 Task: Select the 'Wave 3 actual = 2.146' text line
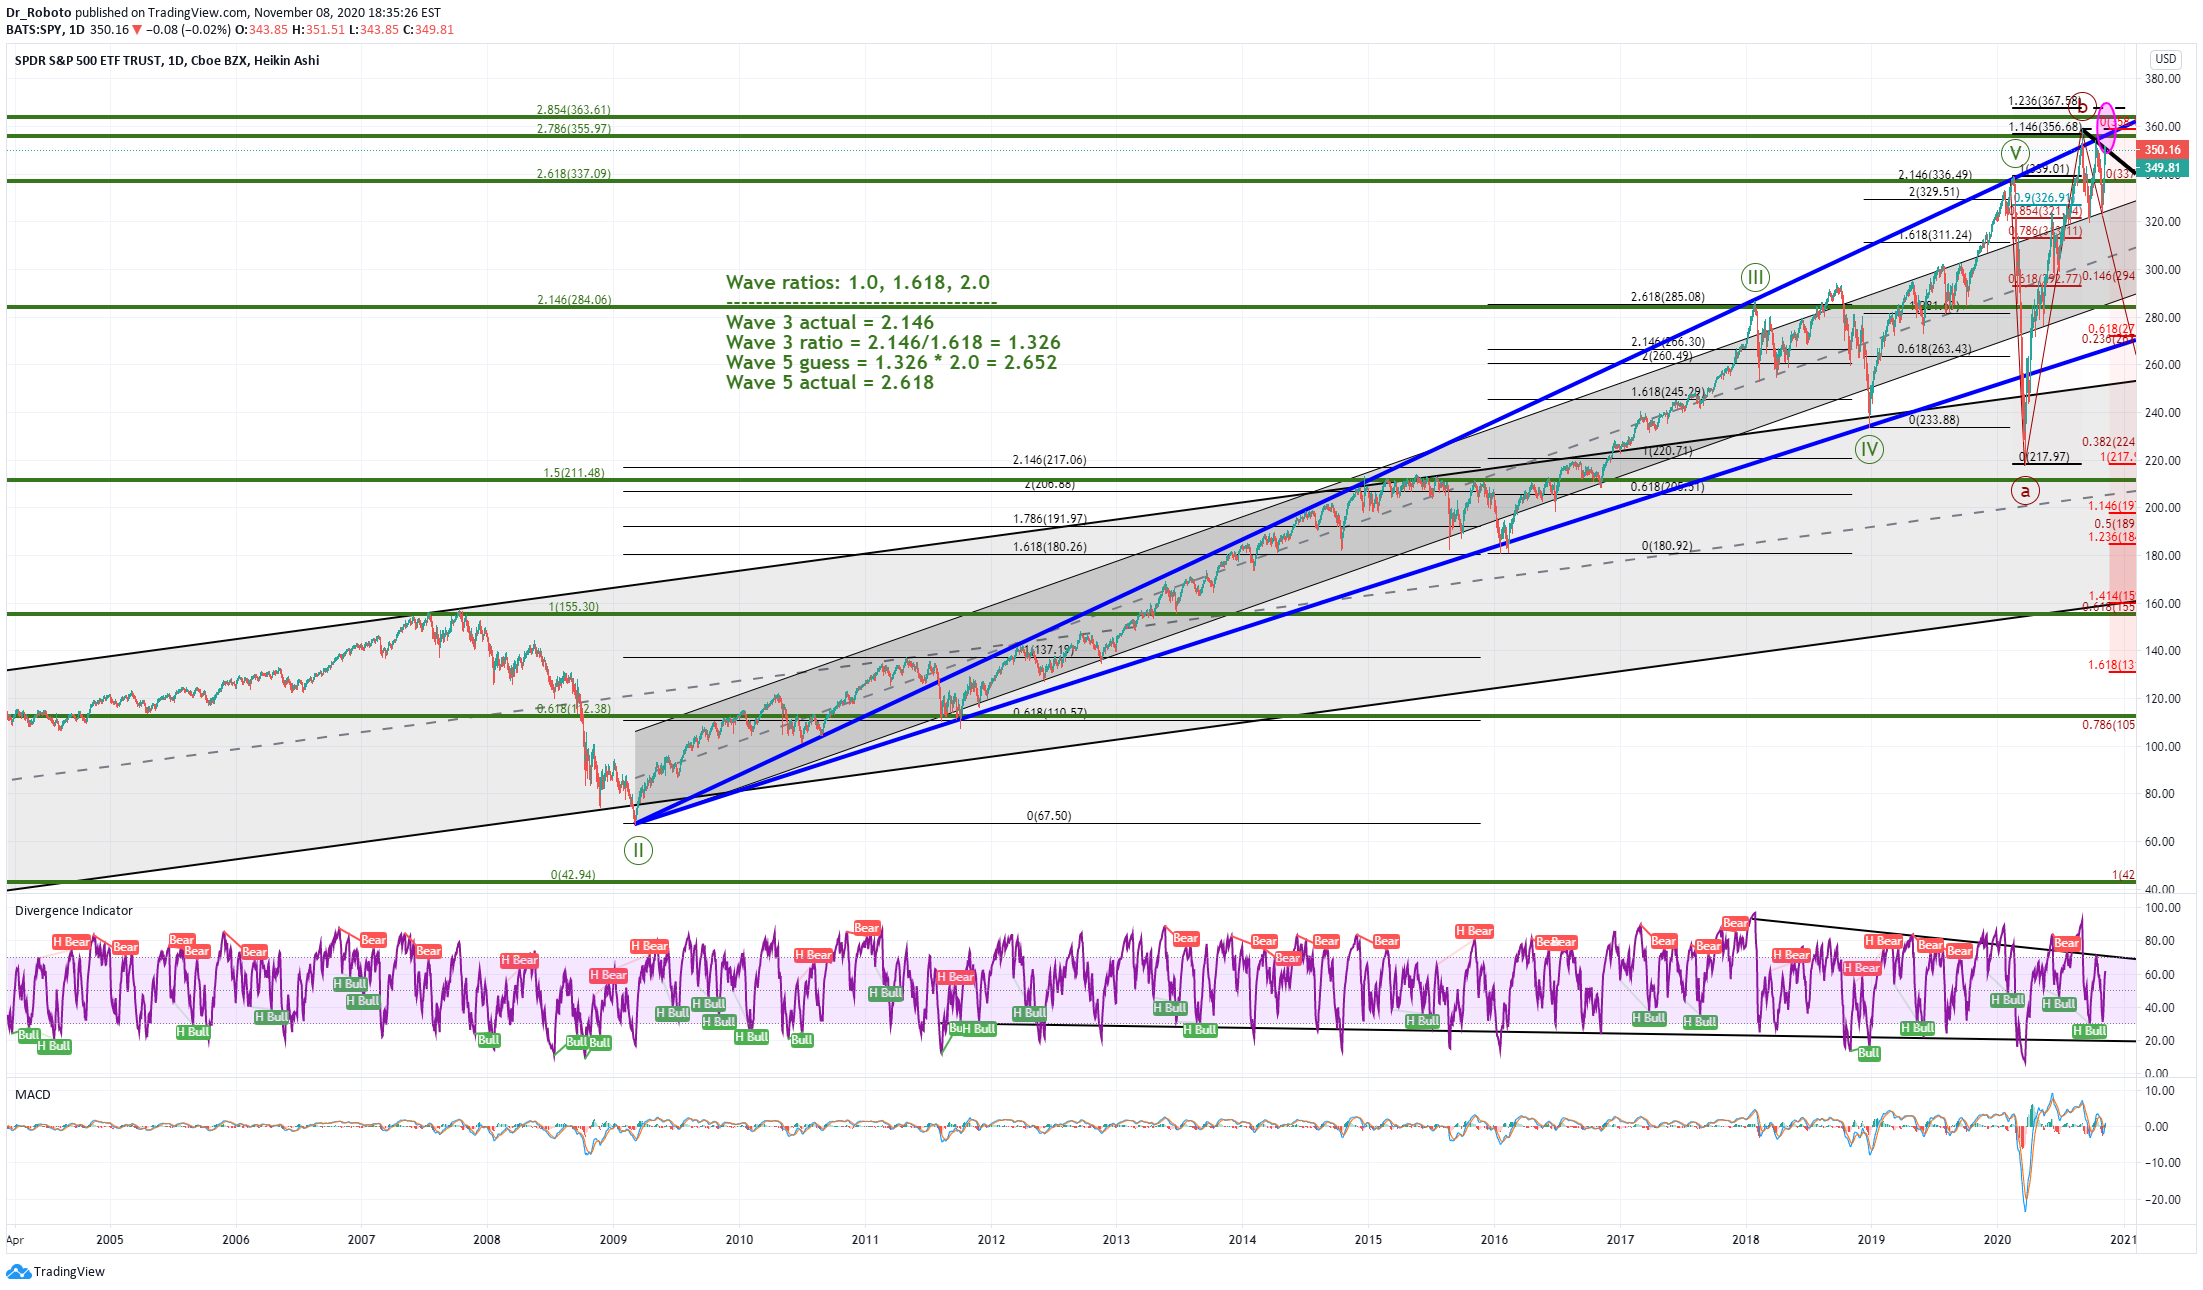point(830,323)
